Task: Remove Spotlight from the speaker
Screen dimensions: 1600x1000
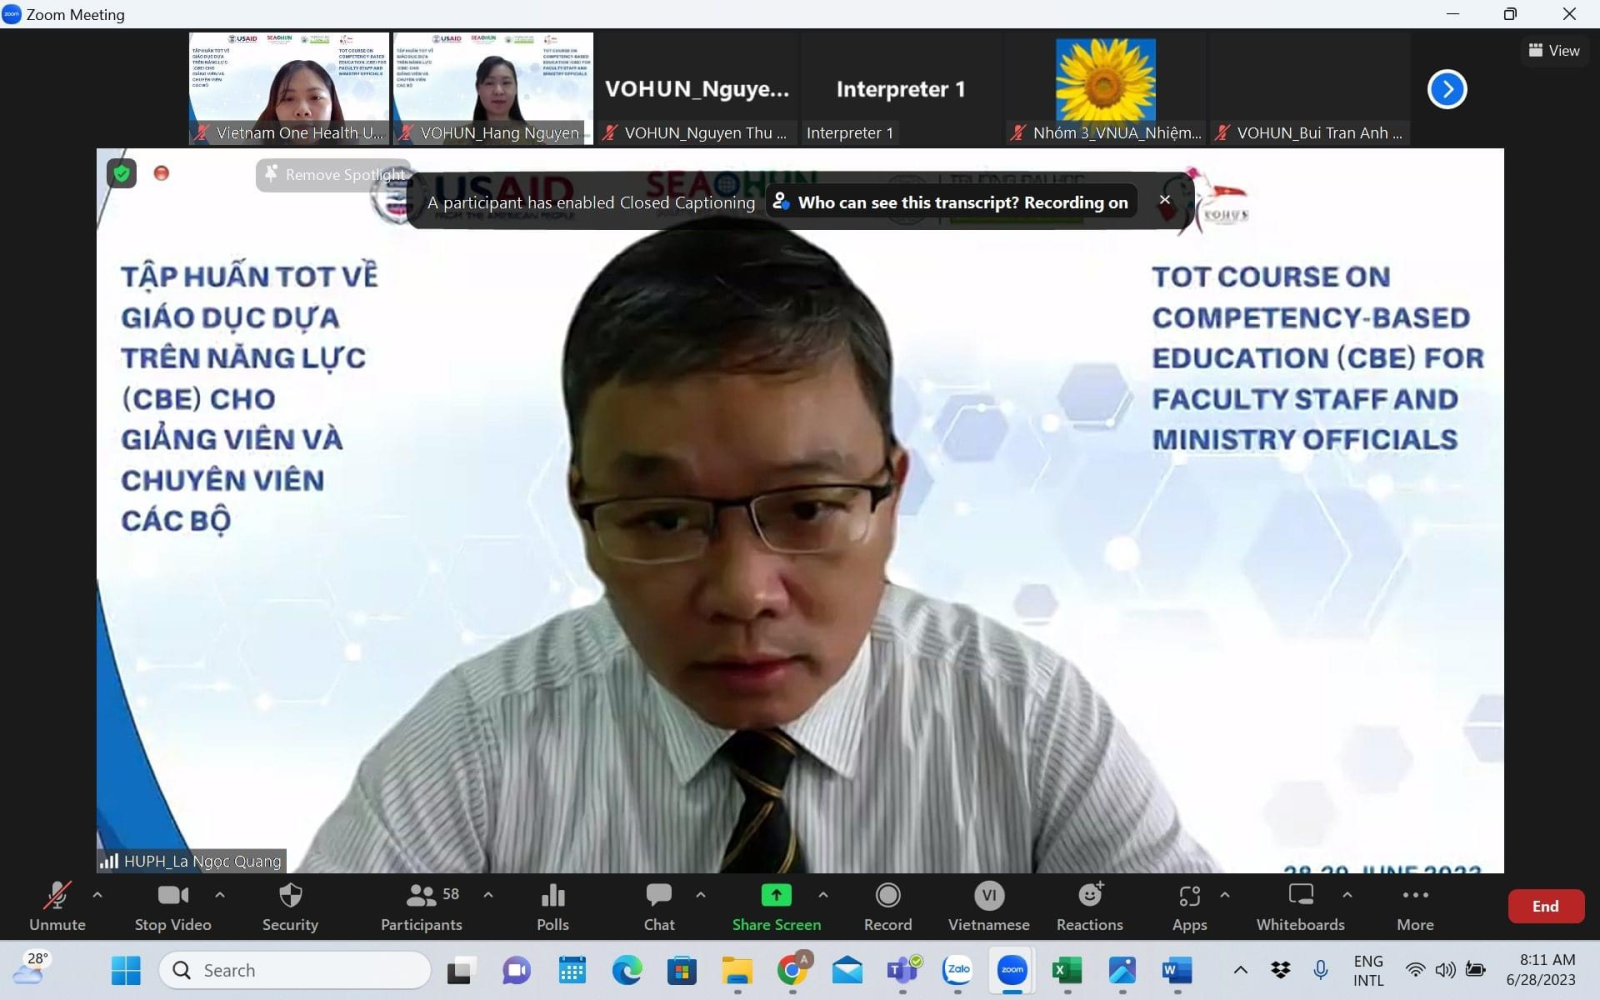Action: coord(335,175)
